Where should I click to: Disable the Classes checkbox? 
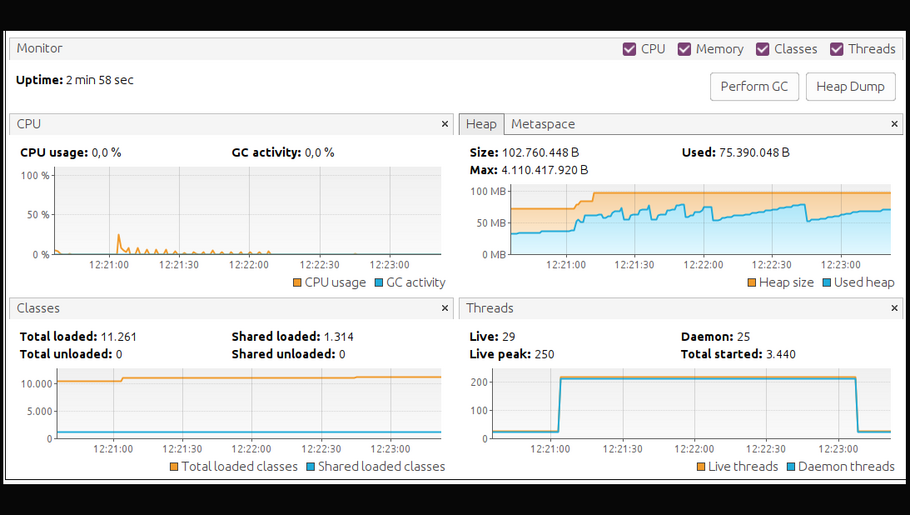point(762,49)
